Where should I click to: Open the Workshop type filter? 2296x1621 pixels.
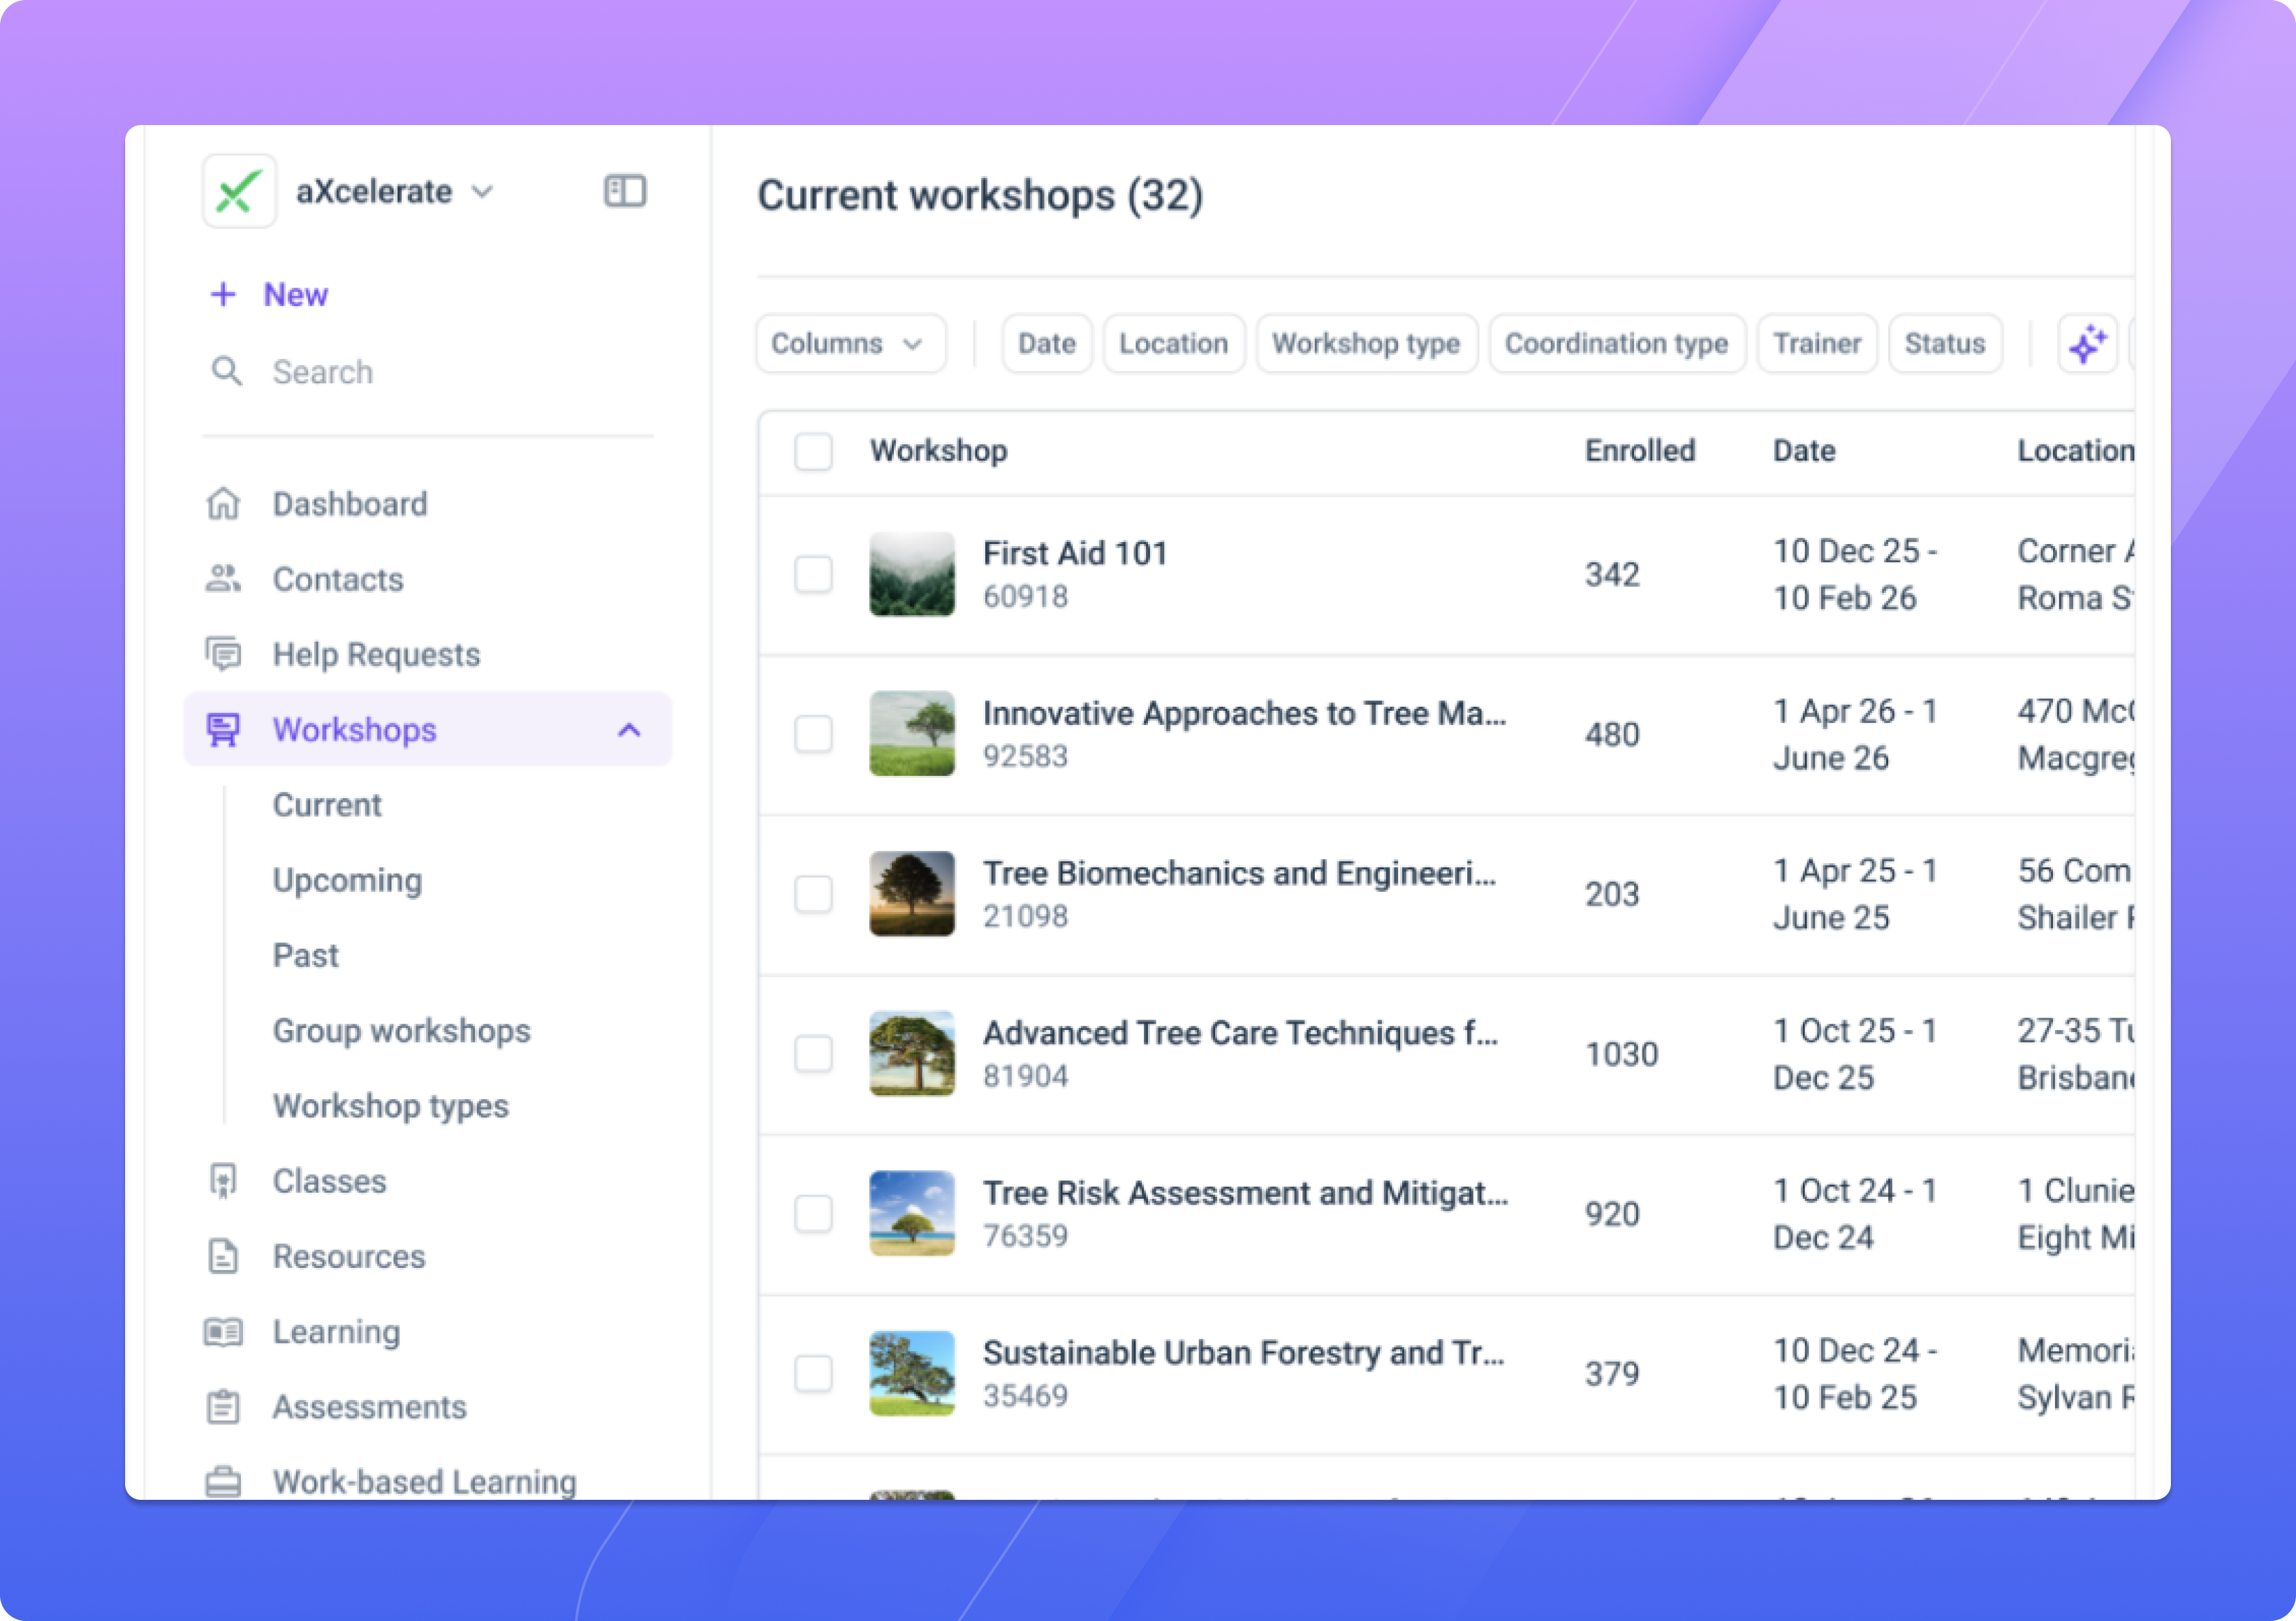click(1366, 344)
